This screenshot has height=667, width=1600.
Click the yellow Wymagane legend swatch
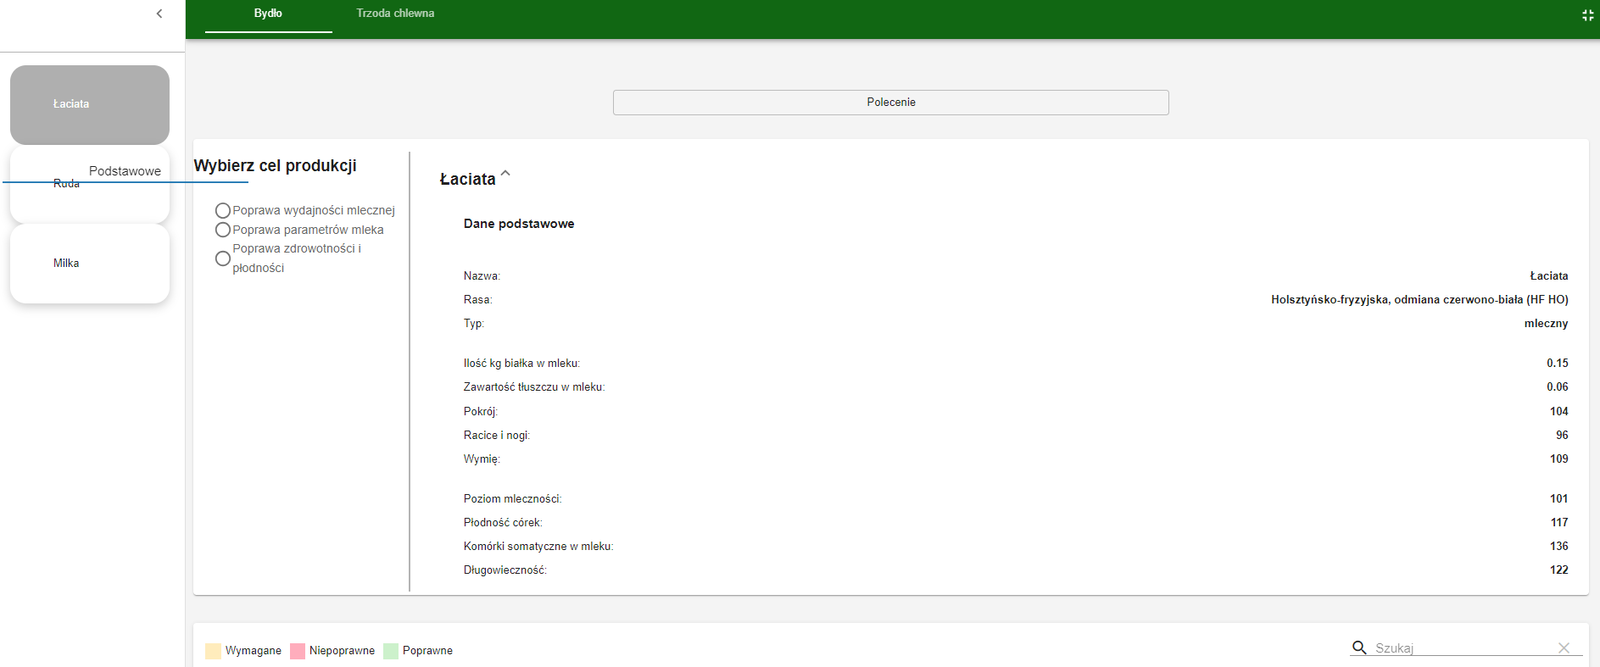click(x=213, y=651)
